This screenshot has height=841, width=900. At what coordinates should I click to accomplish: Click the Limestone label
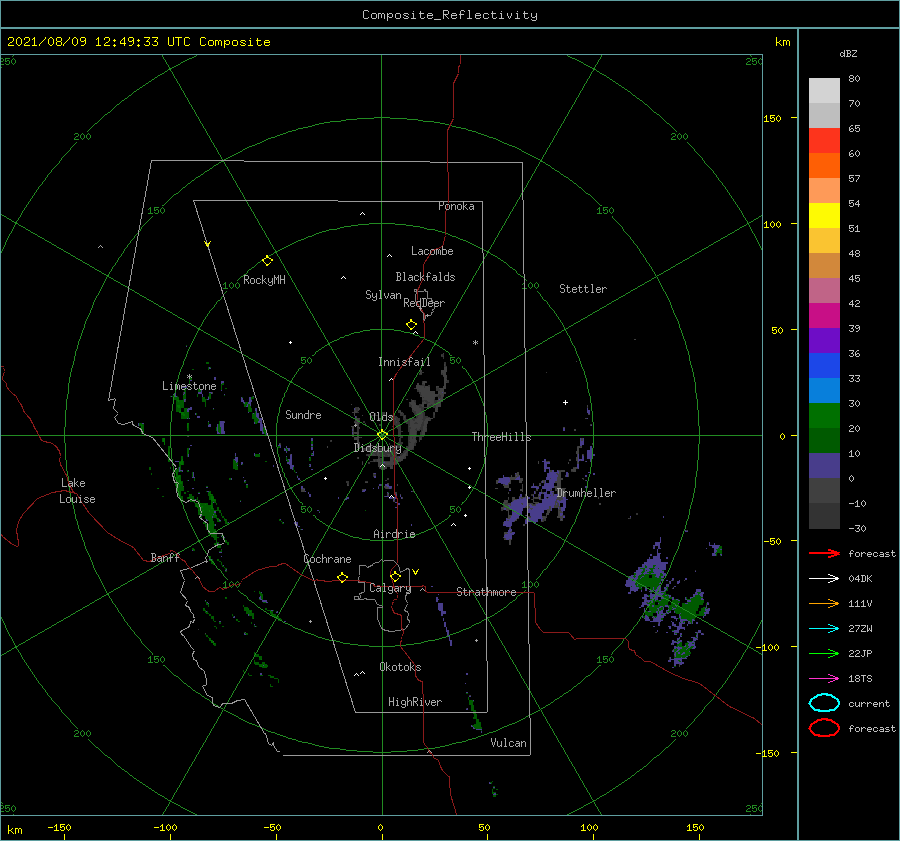click(x=189, y=386)
